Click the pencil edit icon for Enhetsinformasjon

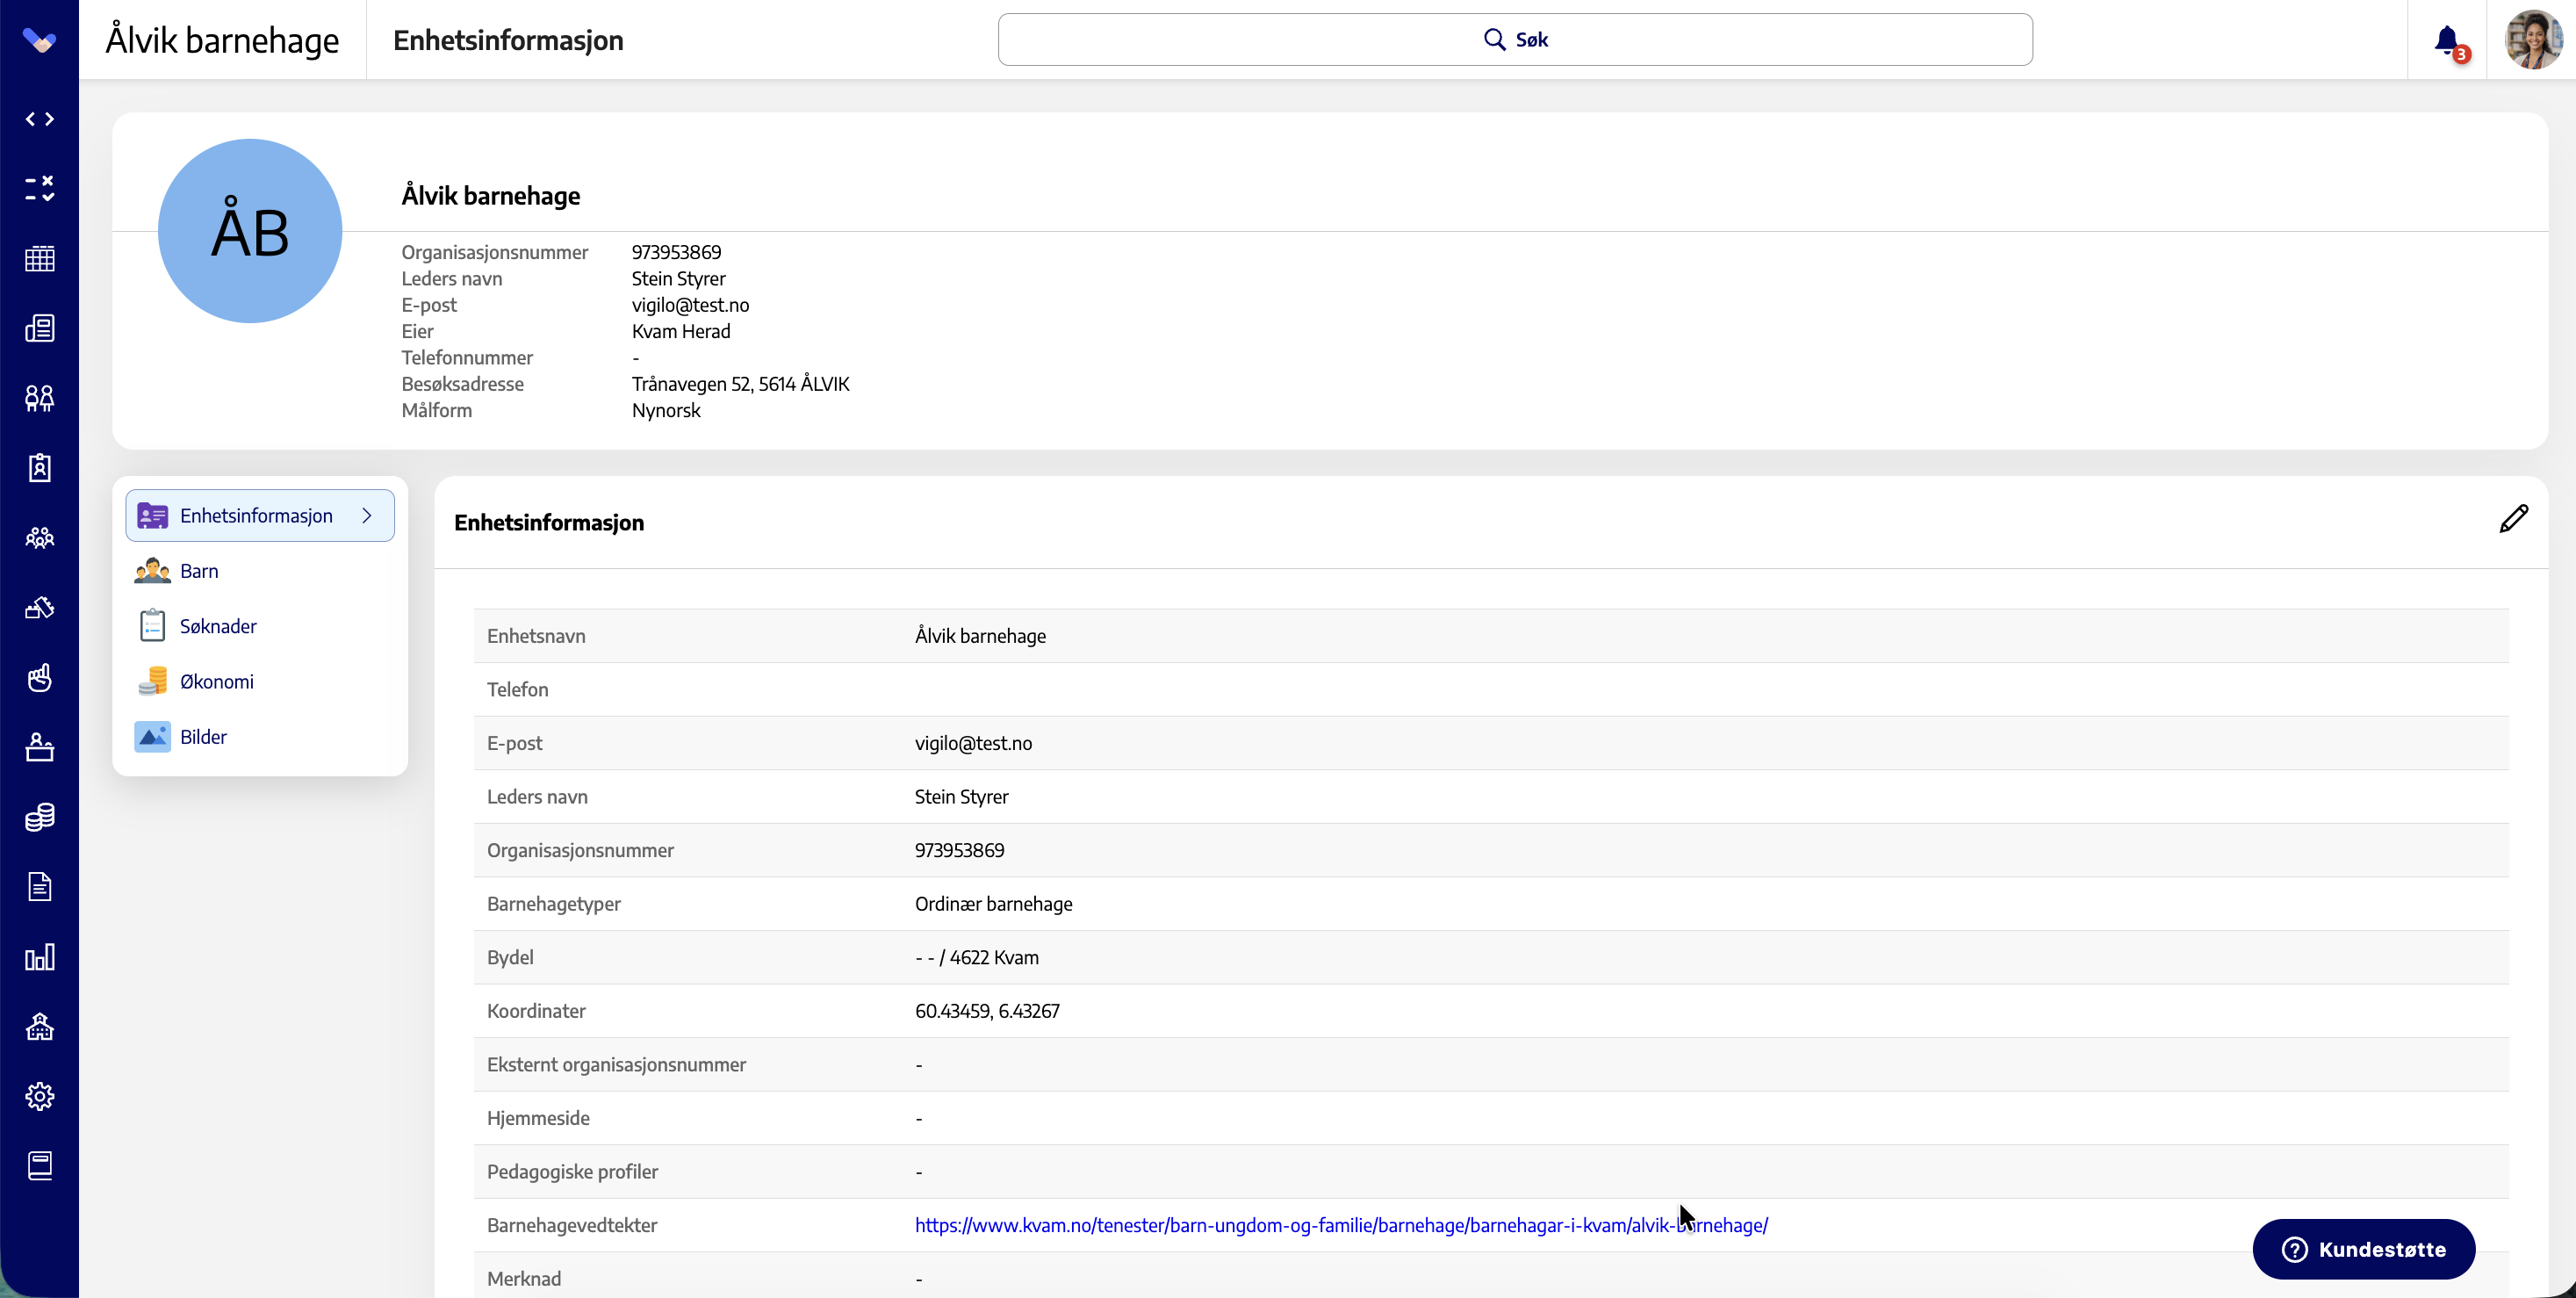click(x=2513, y=519)
